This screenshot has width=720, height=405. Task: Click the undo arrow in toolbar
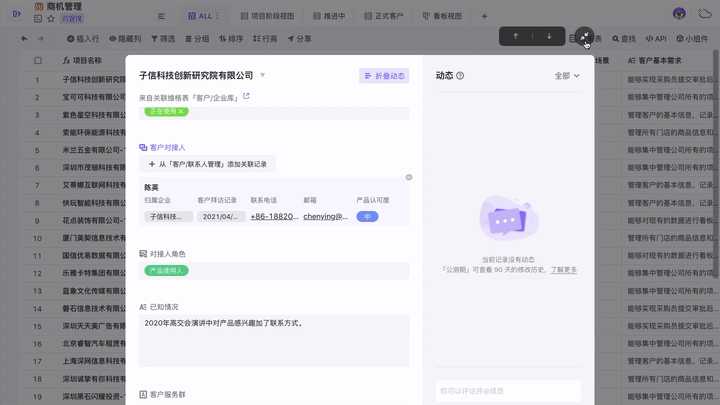tap(26, 38)
